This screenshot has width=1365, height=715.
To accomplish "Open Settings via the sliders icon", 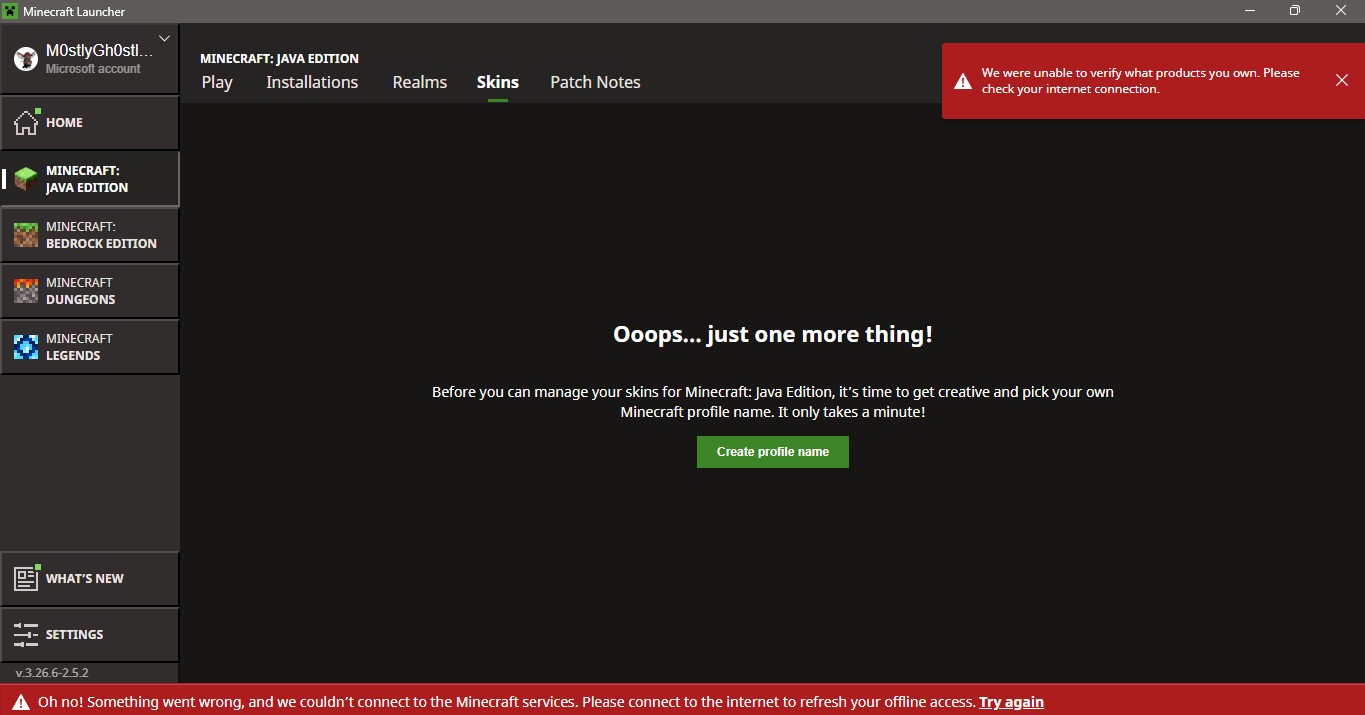I will [x=26, y=634].
